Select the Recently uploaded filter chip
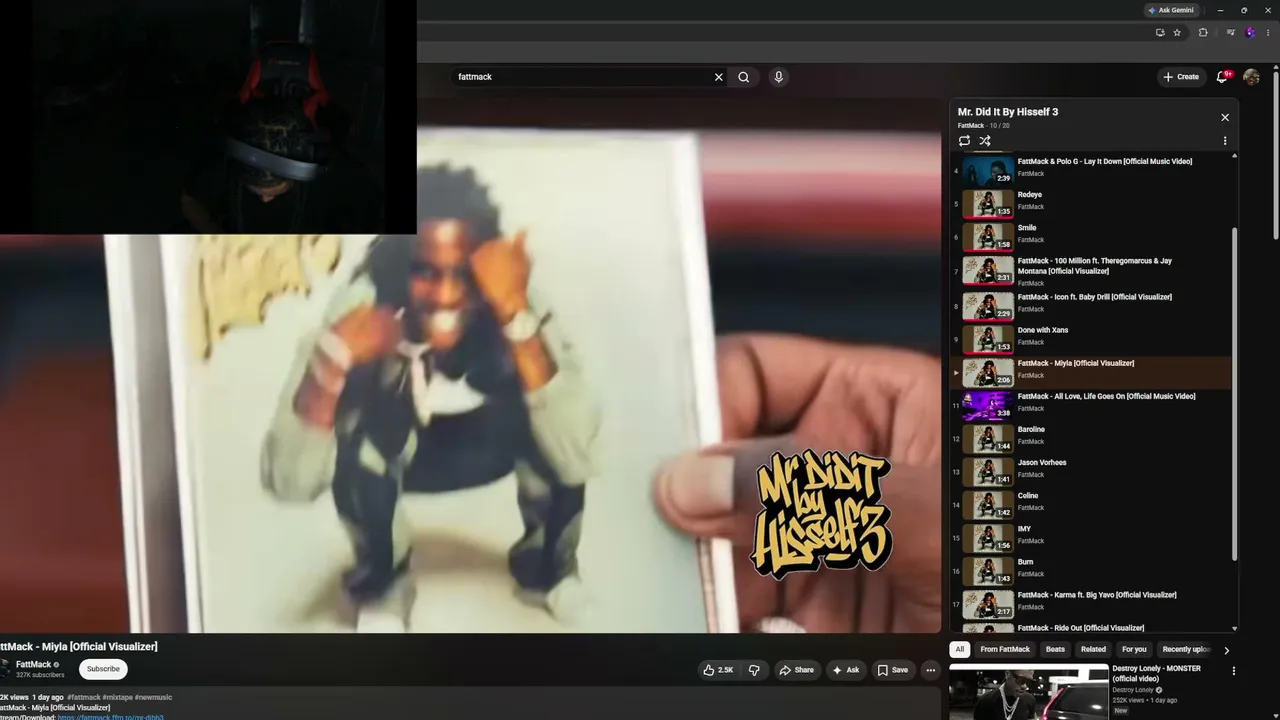Screen dimensions: 1280x720 [1186, 650]
